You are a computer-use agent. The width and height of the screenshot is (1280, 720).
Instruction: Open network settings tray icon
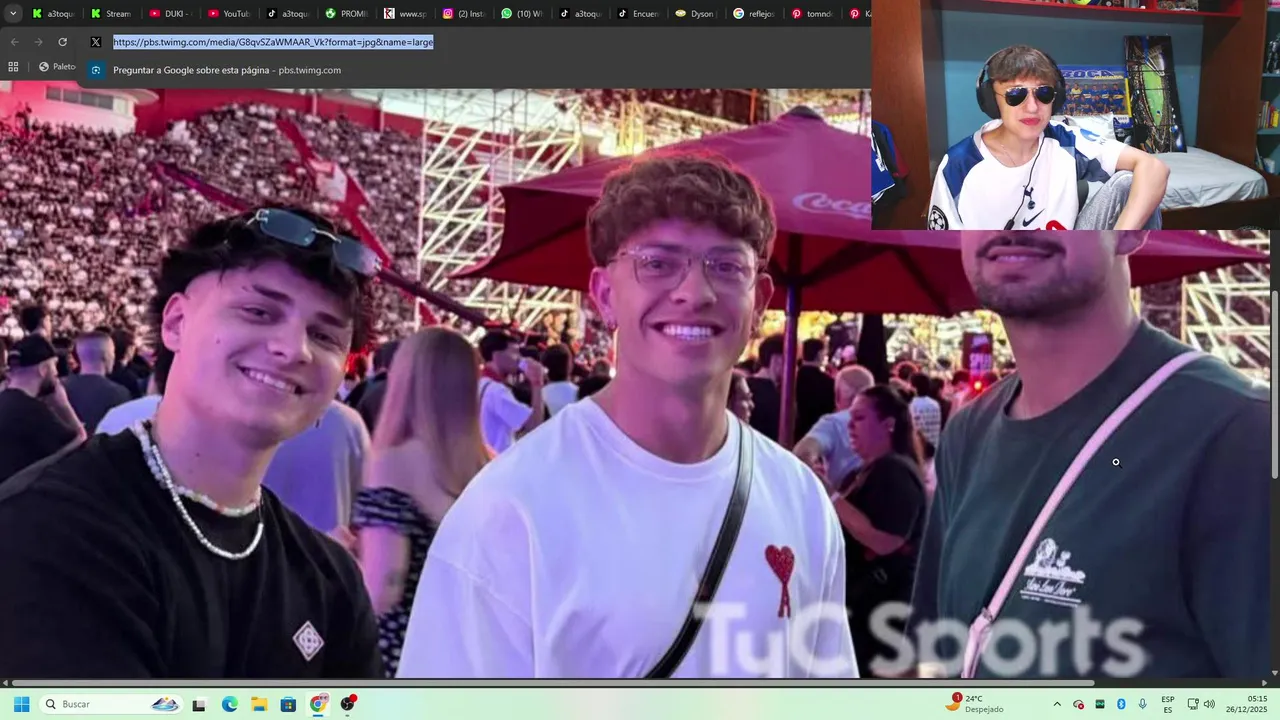[1193, 704]
